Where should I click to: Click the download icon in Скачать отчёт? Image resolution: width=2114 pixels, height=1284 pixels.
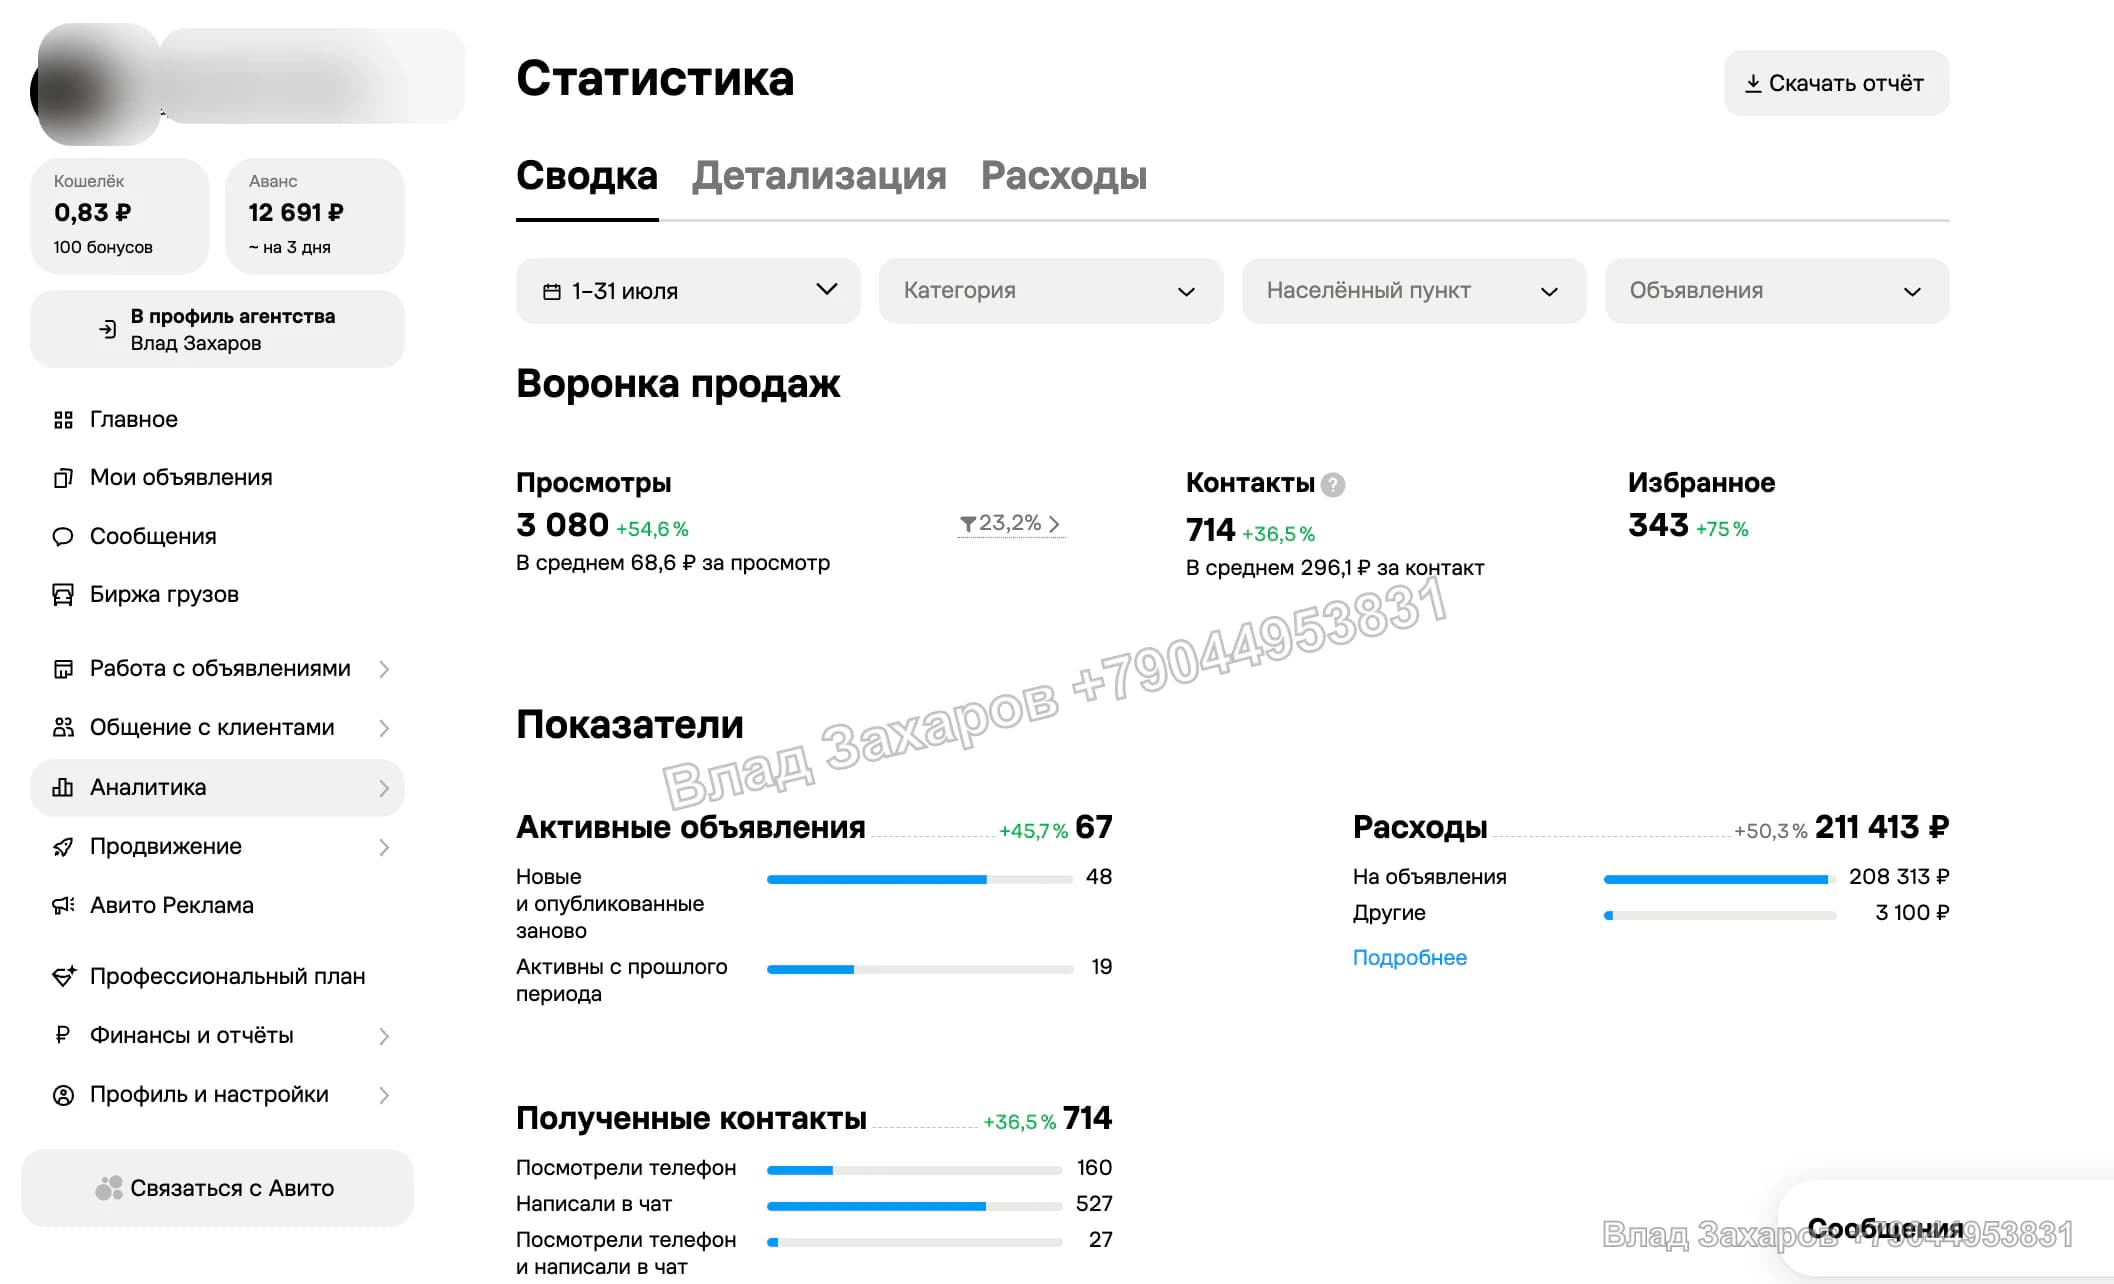click(x=1753, y=84)
